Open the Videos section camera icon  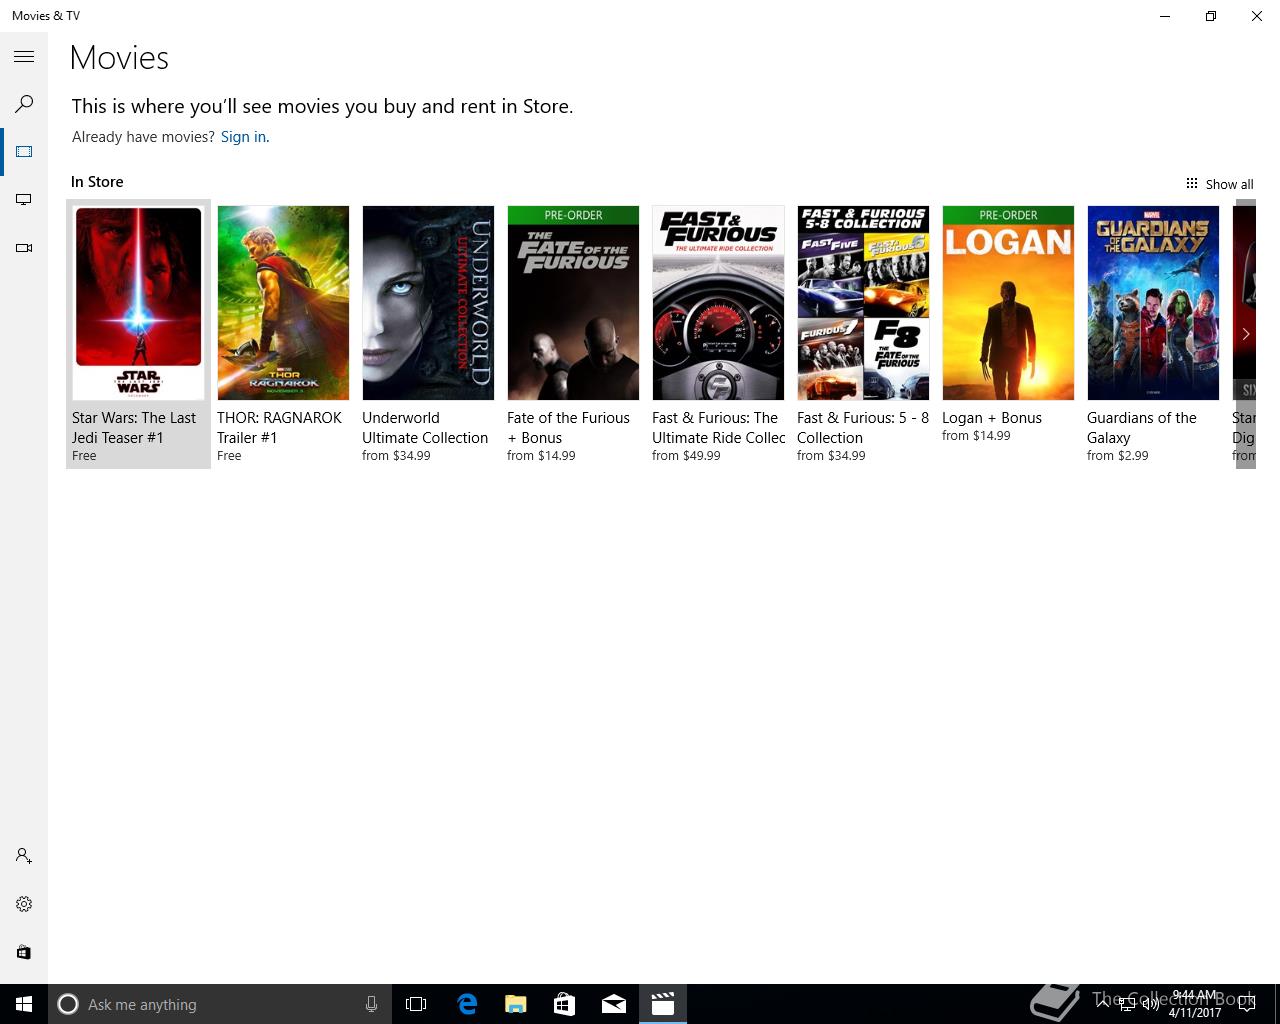tap(24, 248)
